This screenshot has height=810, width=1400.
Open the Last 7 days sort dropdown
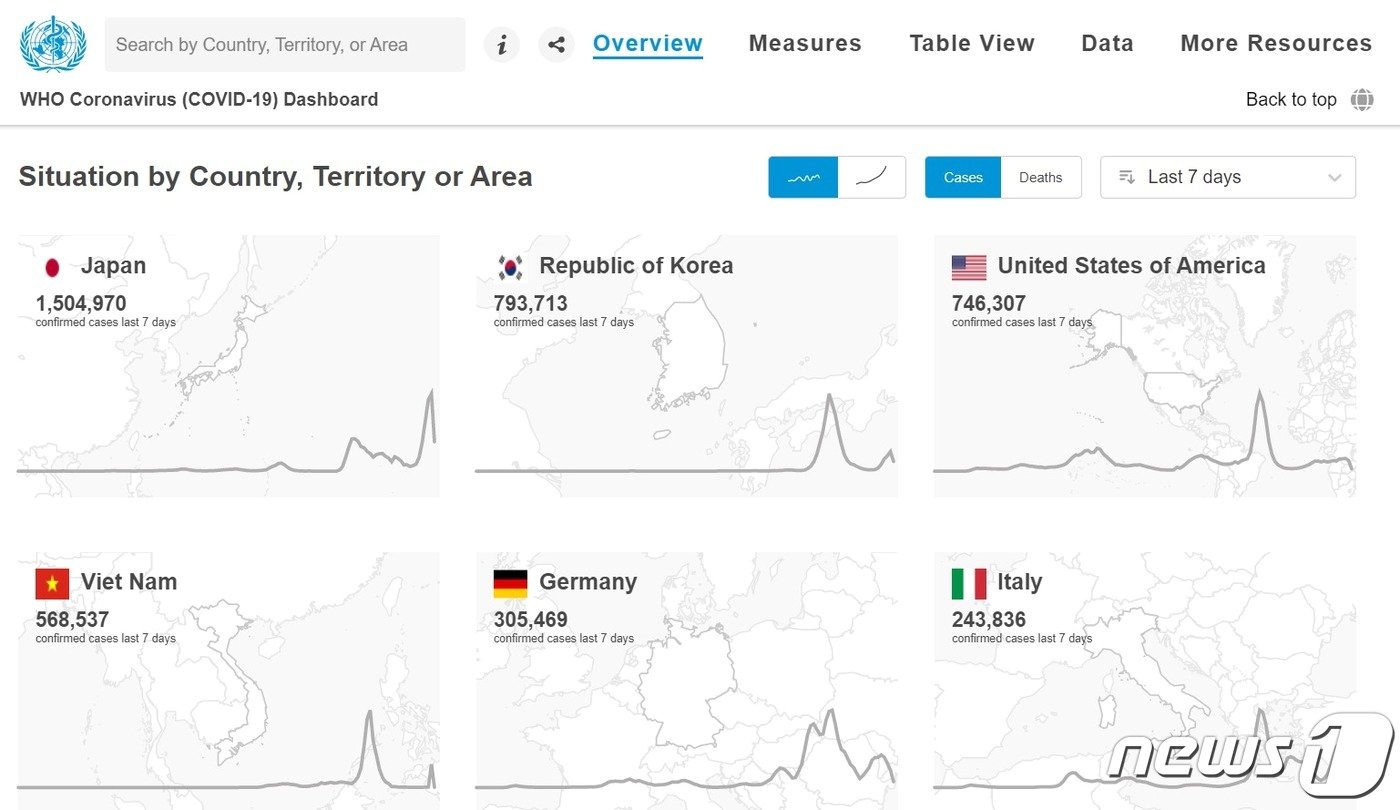click(1227, 178)
